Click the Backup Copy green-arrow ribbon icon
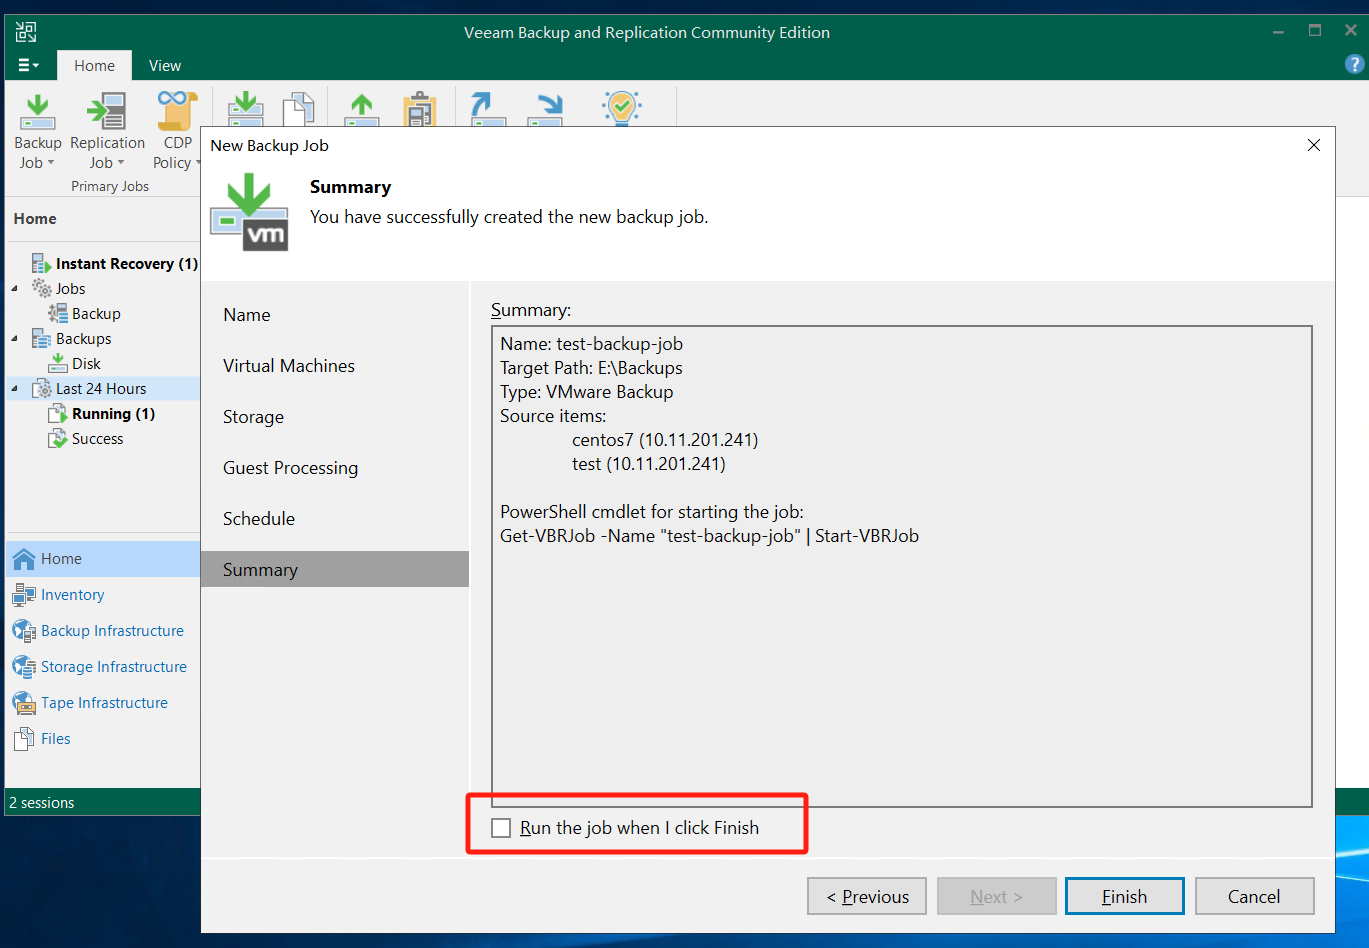Screen dimensions: 1369x948 [x=245, y=108]
